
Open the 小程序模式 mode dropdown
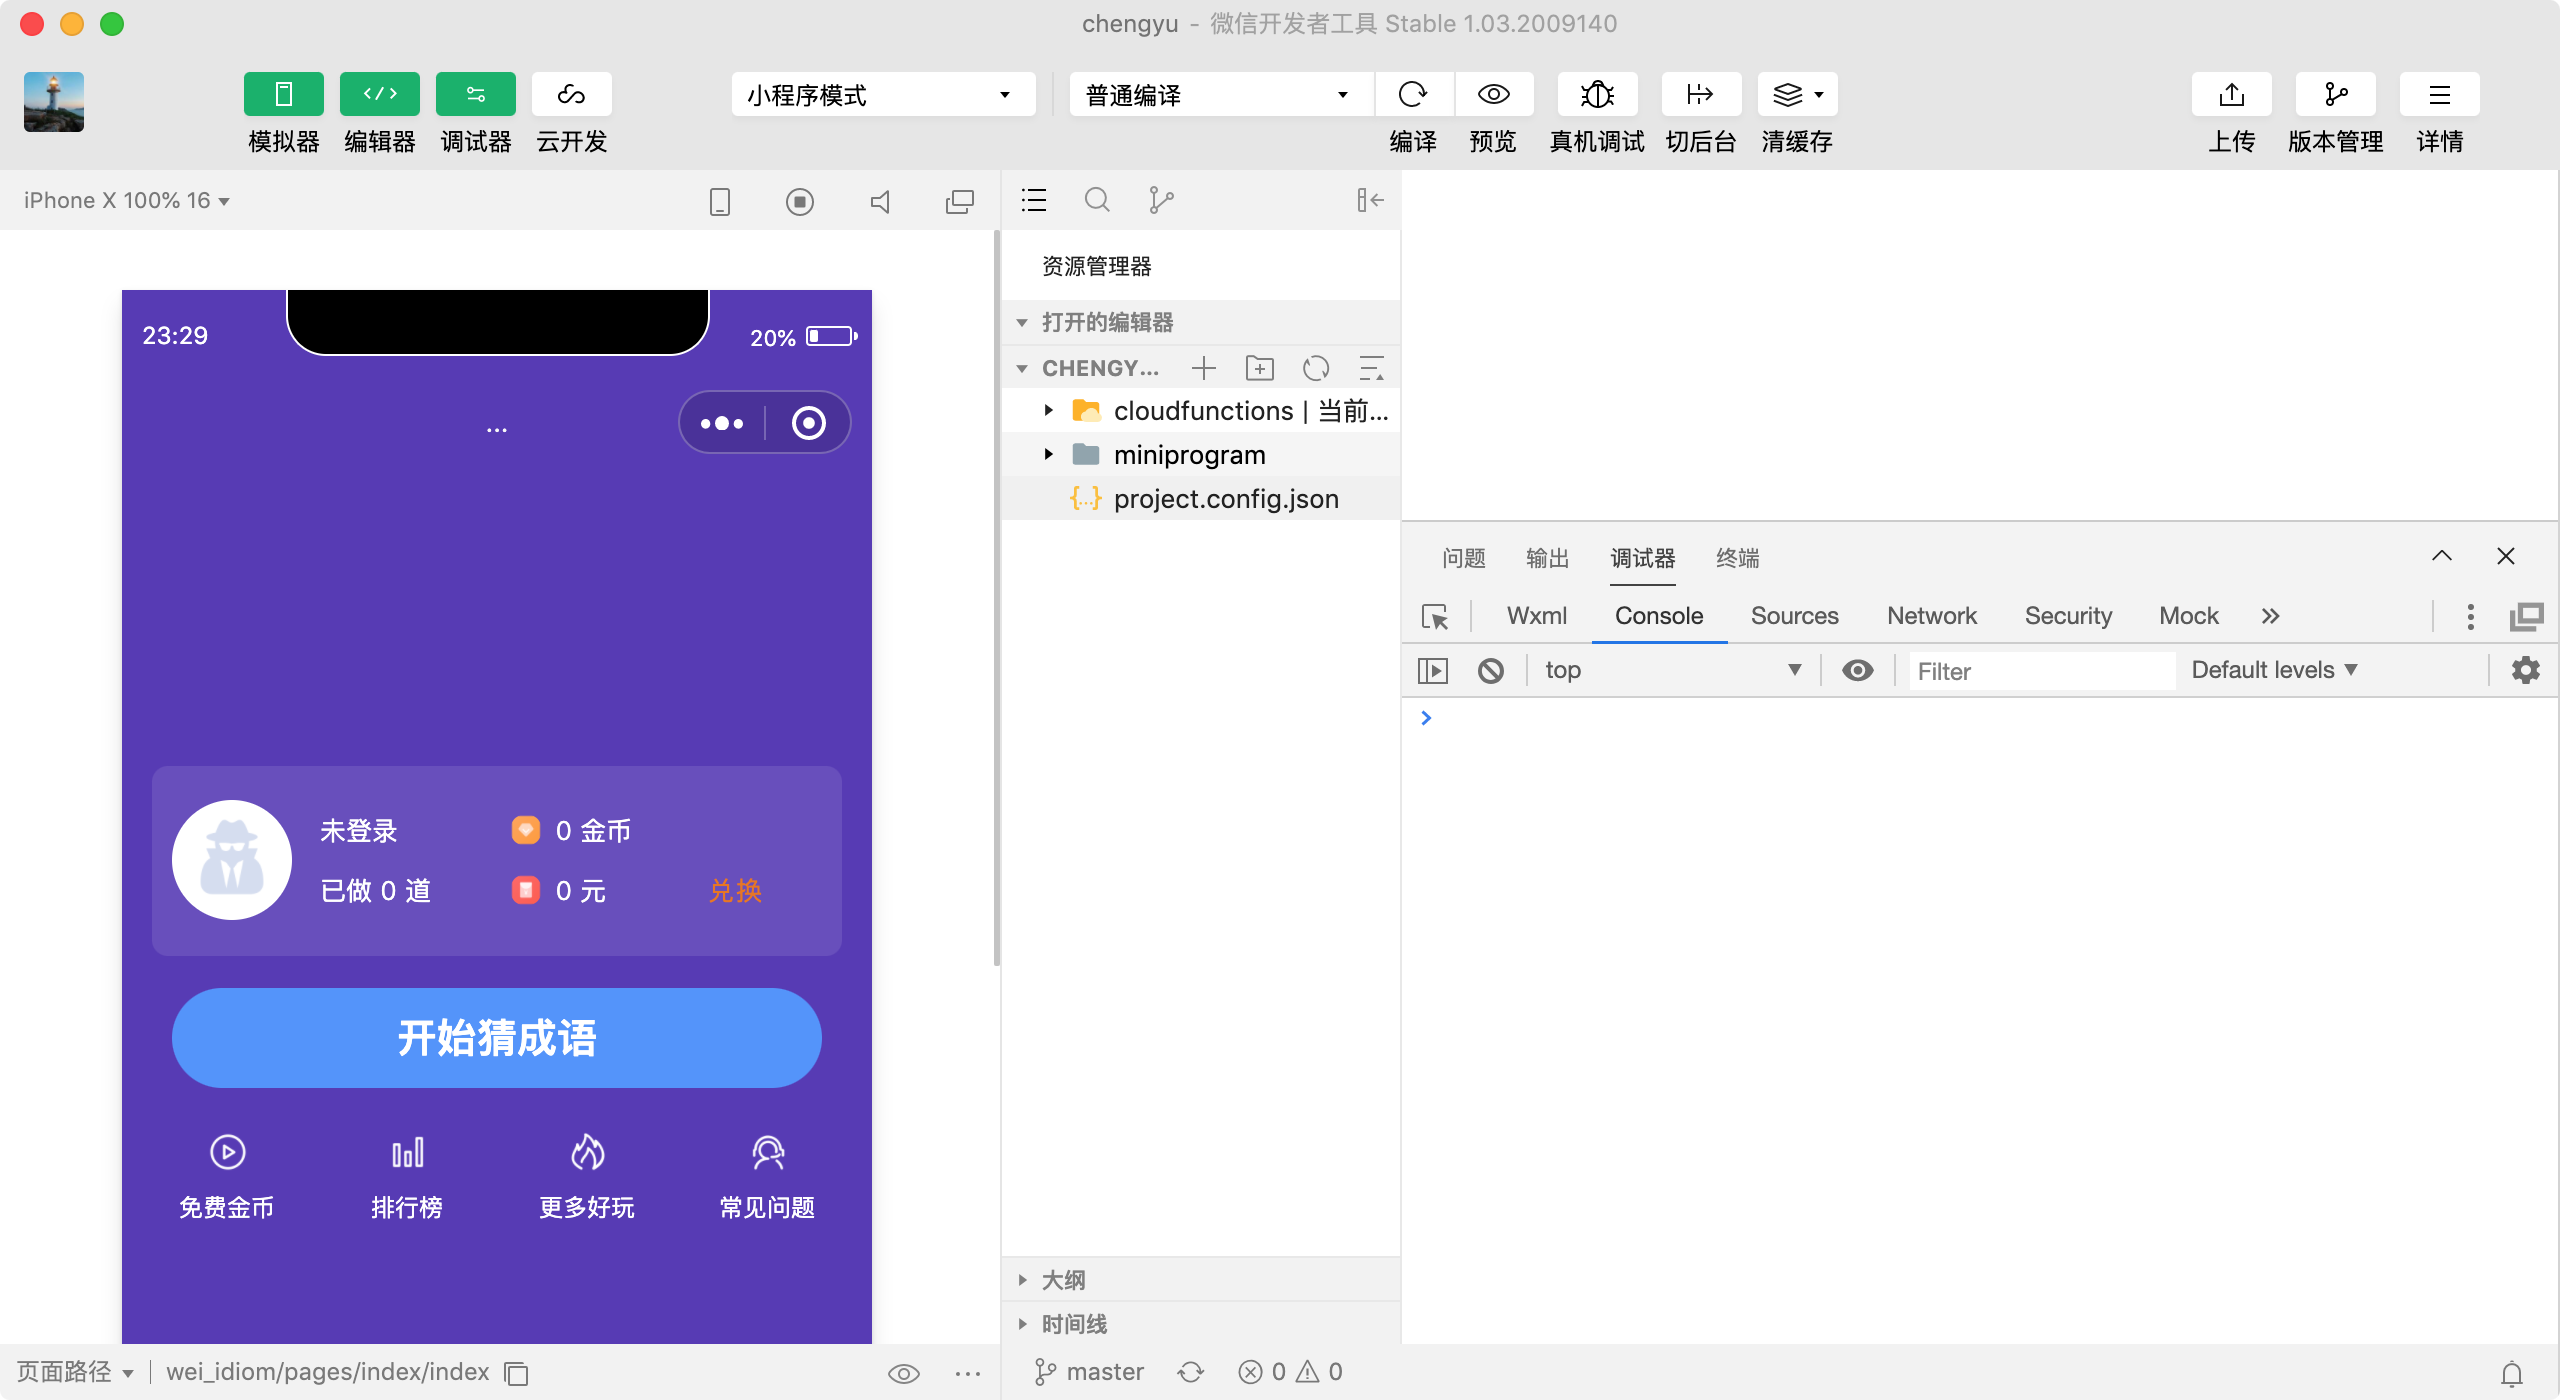882,95
